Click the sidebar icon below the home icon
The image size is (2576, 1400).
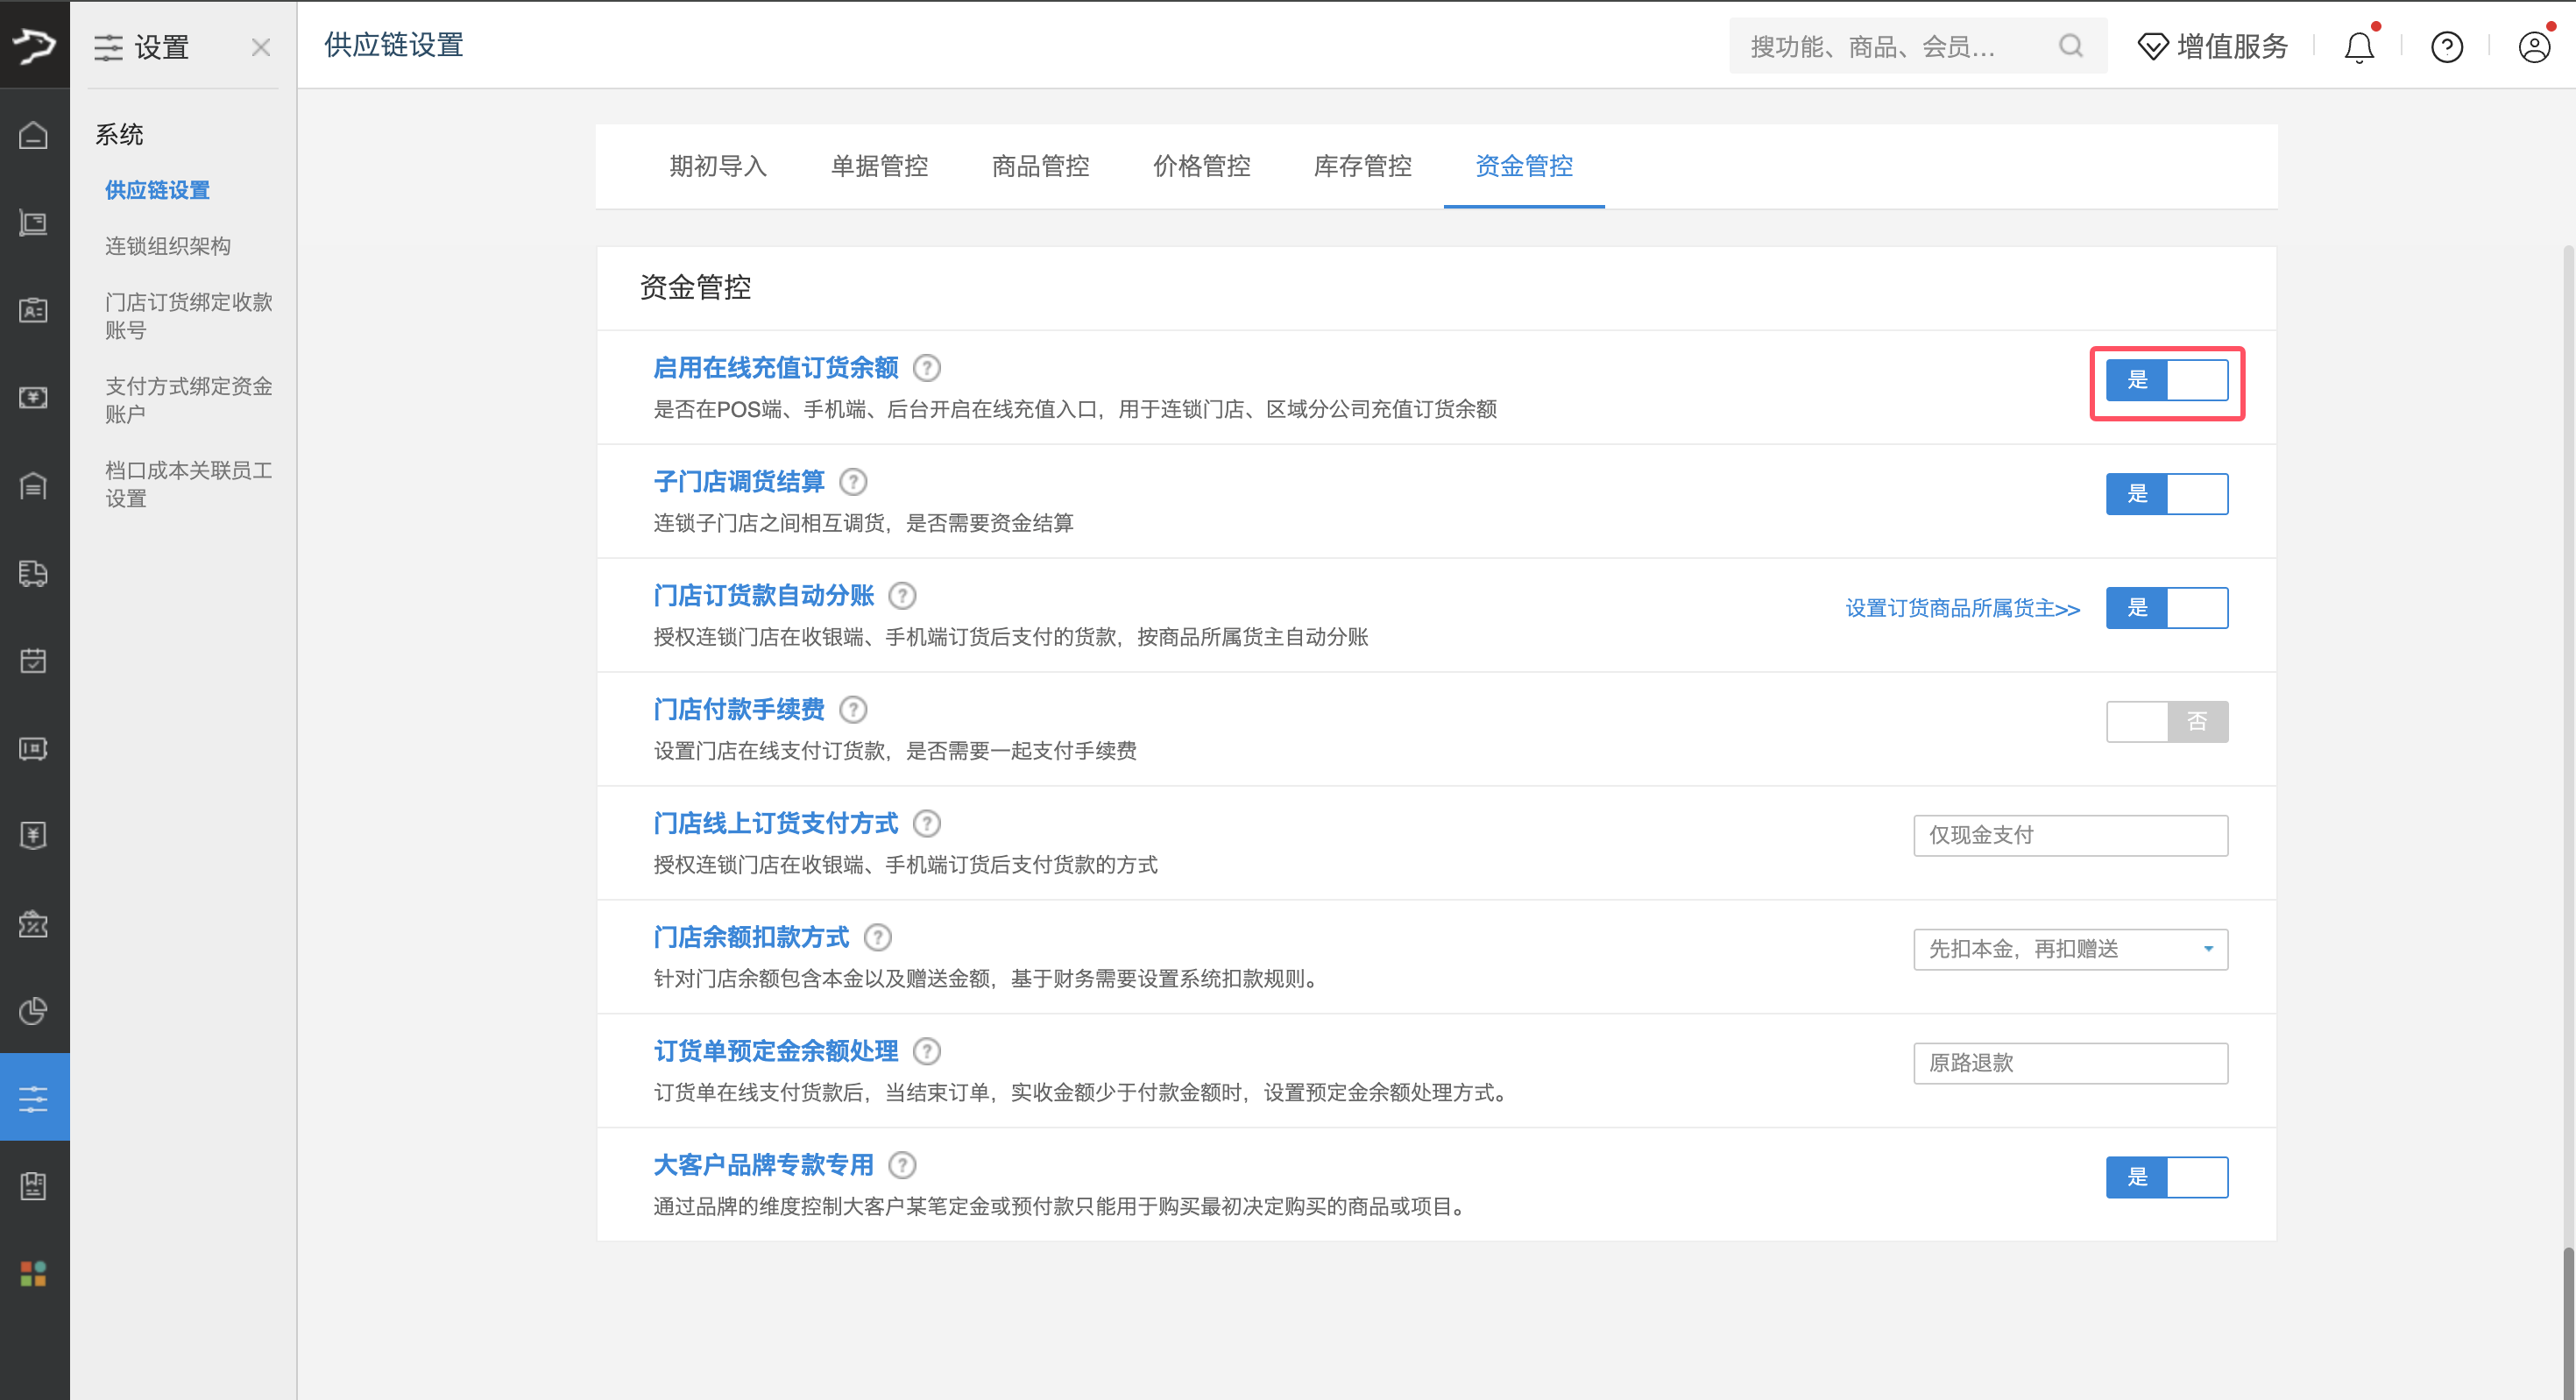click(x=34, y=222)
